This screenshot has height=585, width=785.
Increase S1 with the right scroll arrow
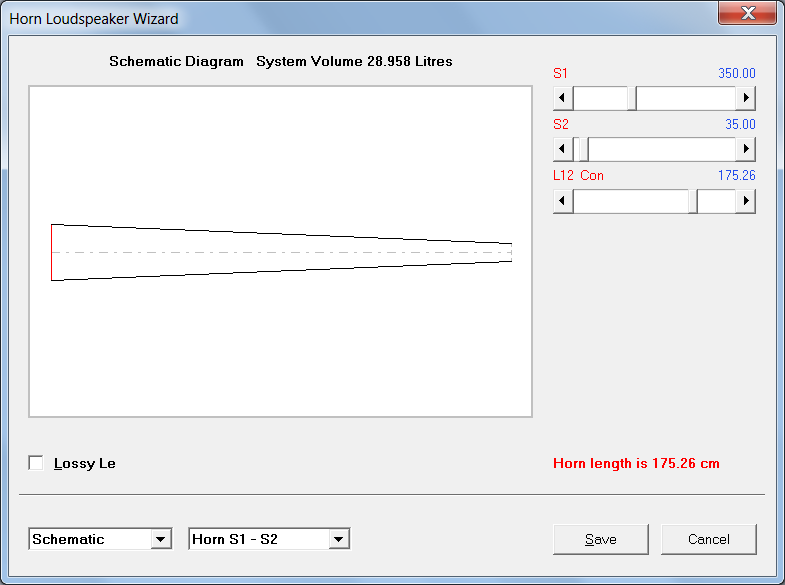point(745,98)
